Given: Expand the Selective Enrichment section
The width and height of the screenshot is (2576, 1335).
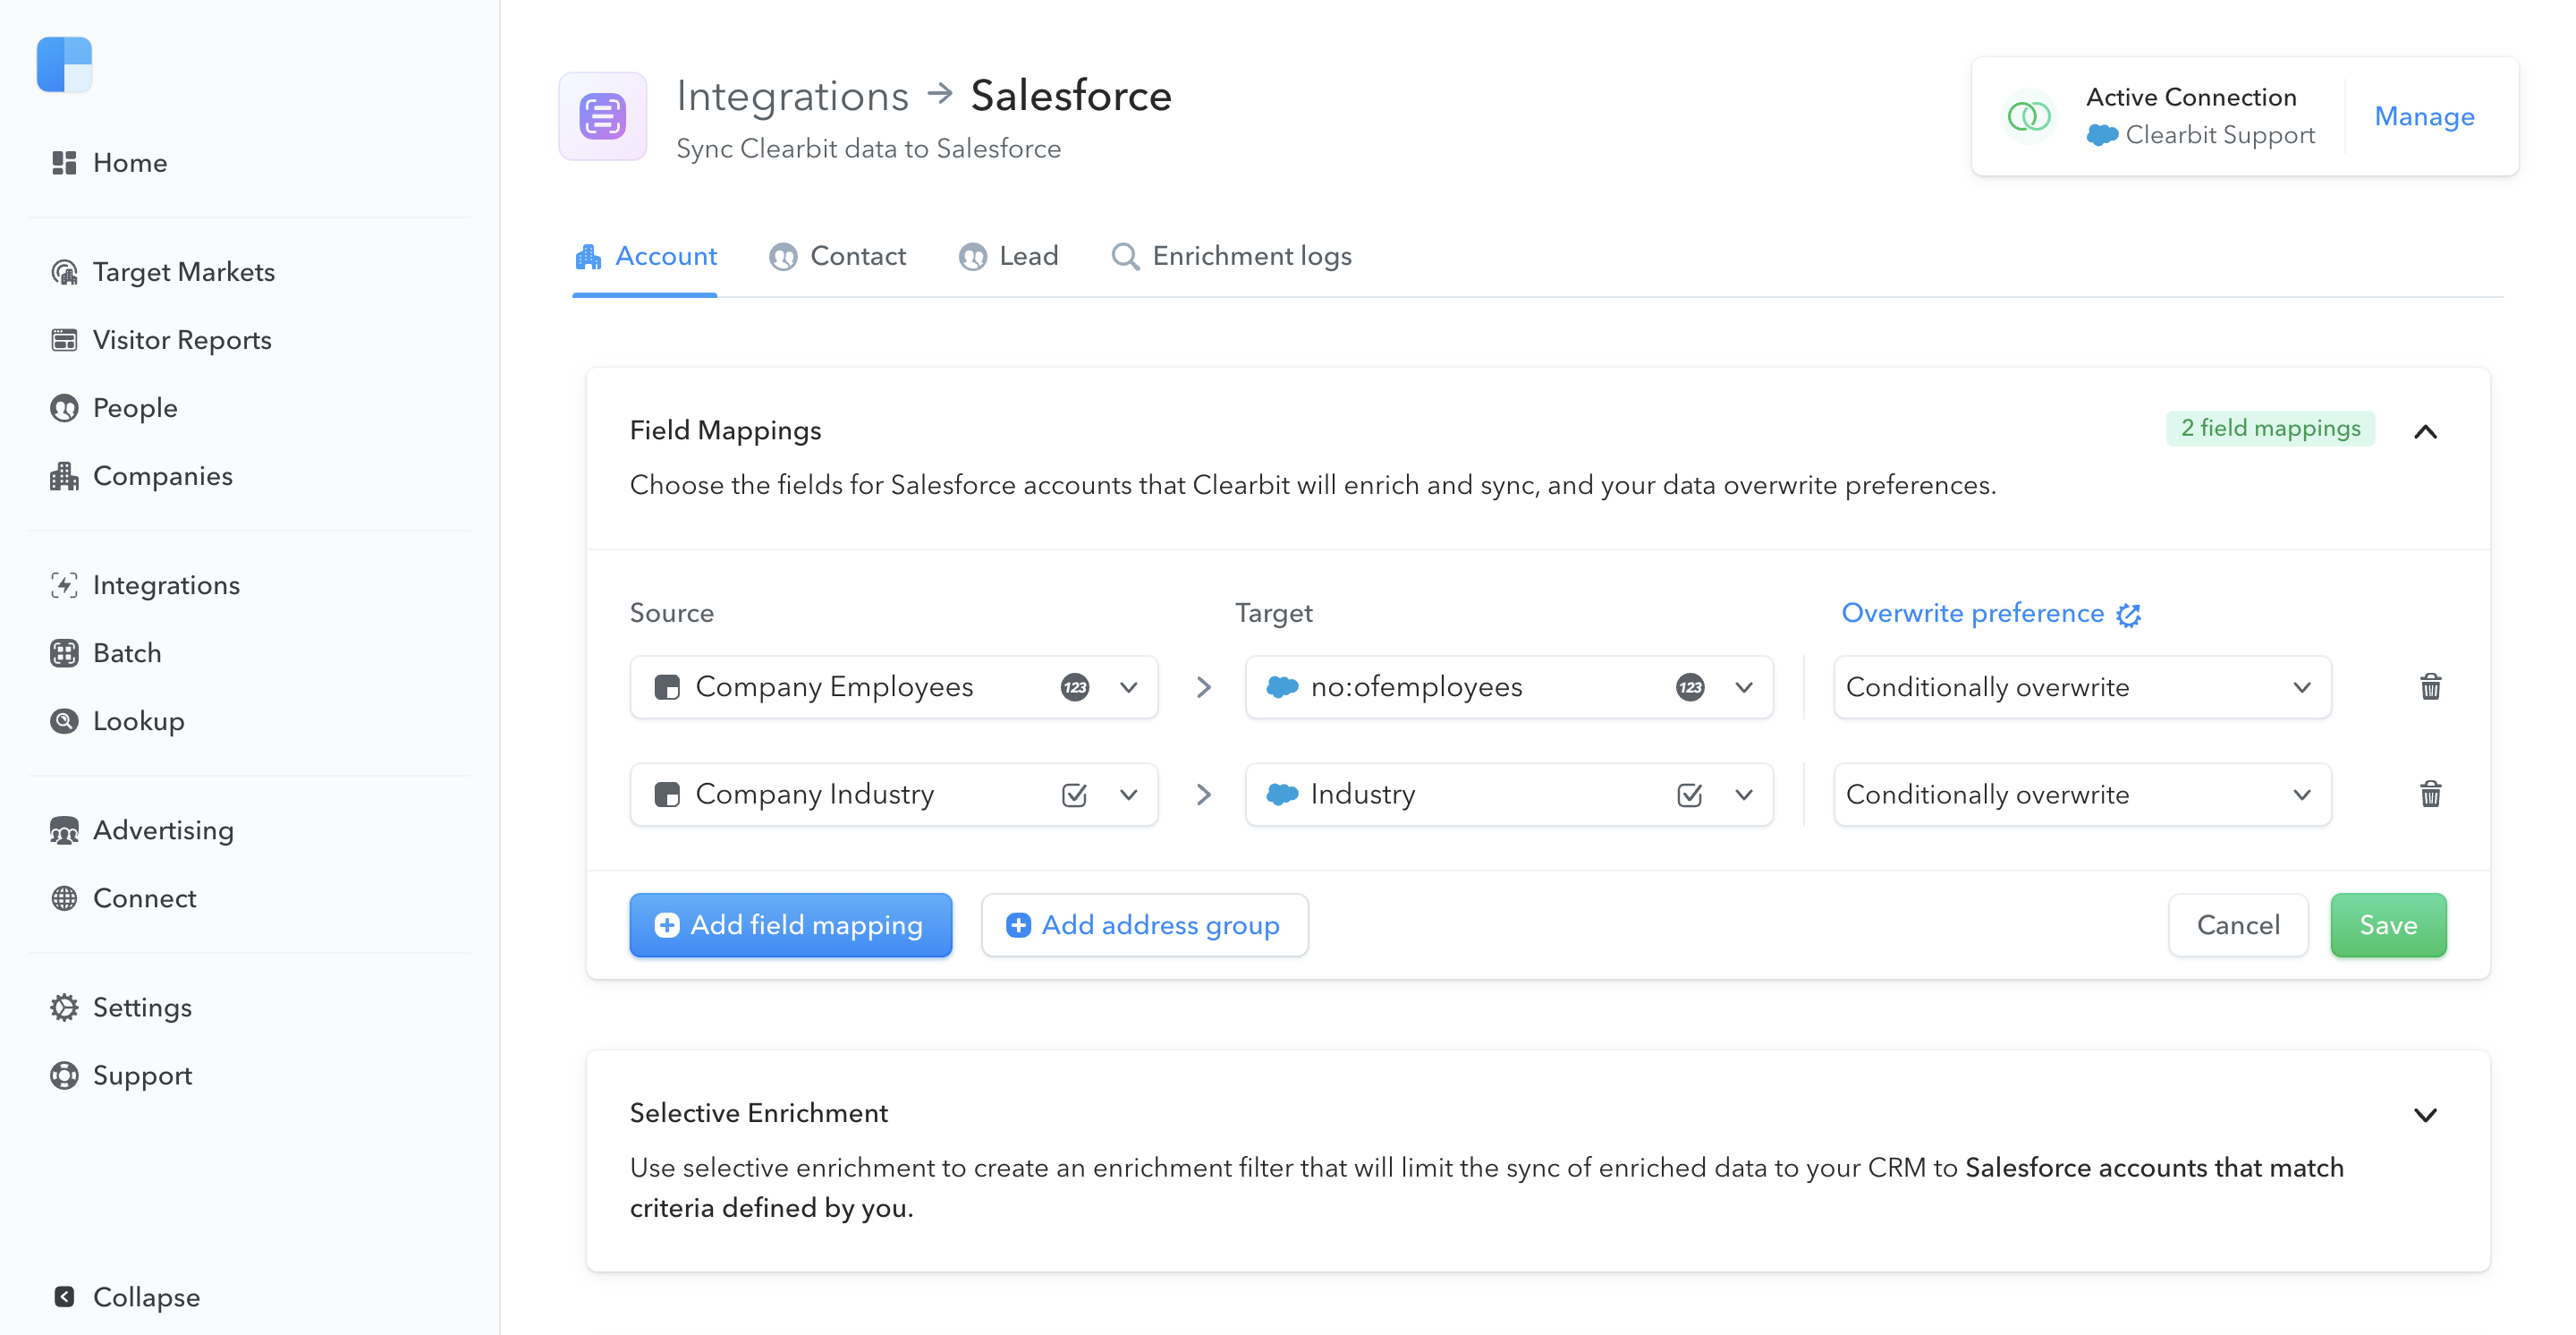Looking at the screenshot, I should 2425,1115.
